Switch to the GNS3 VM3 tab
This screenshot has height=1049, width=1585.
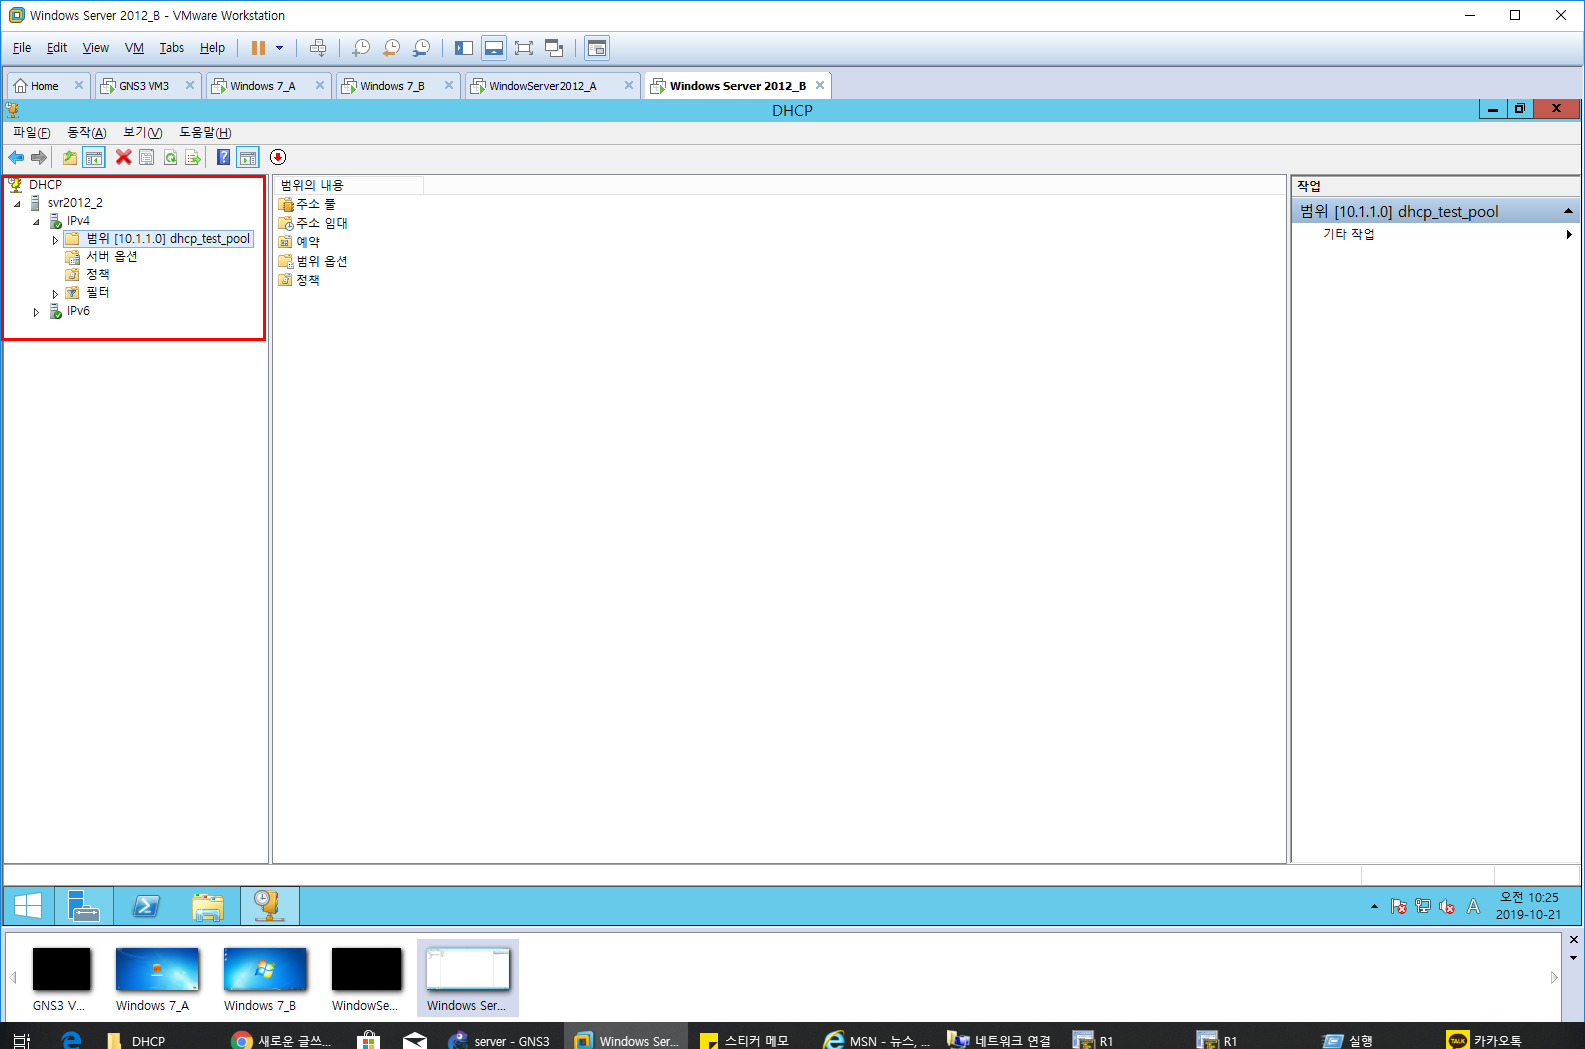coord(144,86)
